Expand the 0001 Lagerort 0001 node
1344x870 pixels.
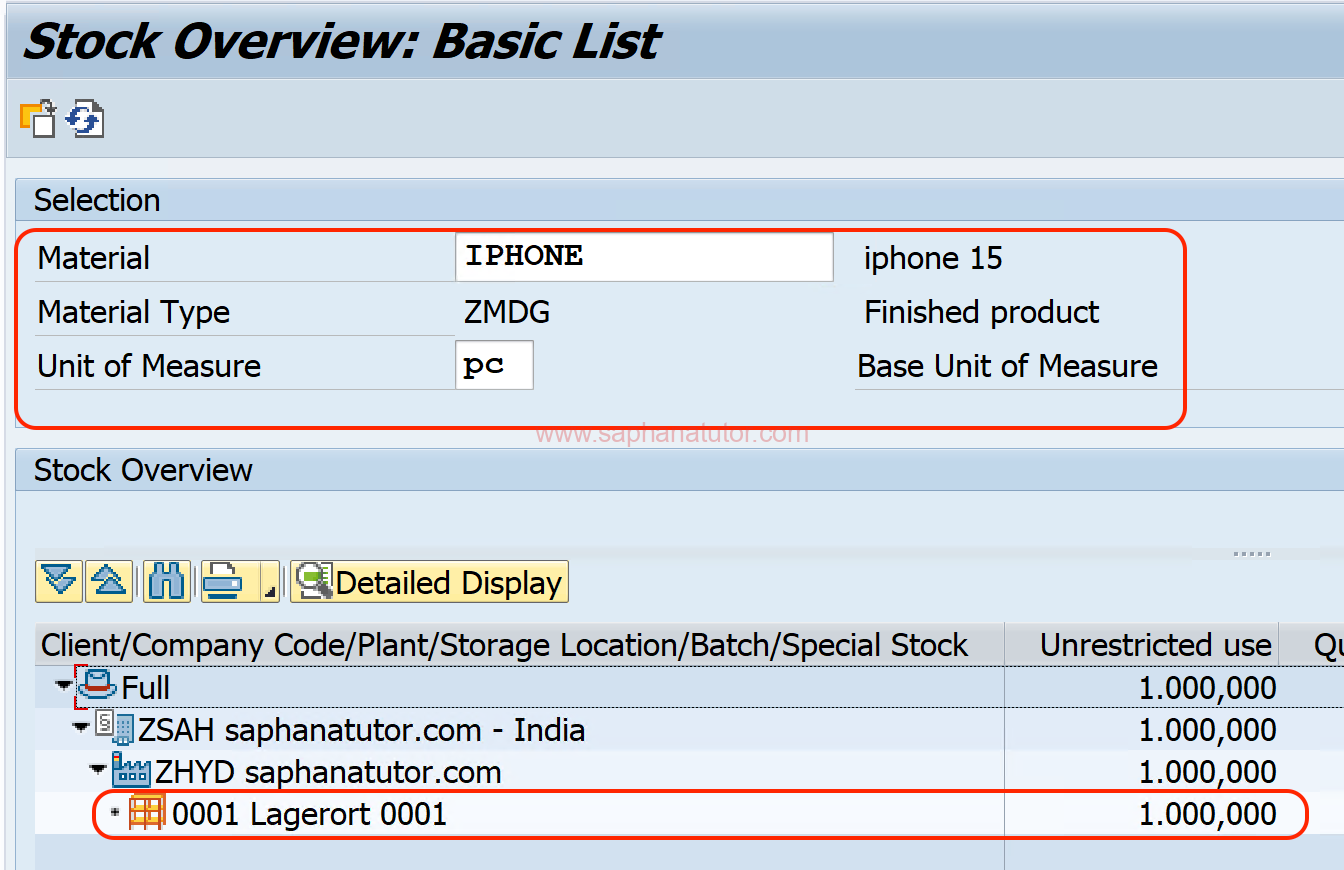pyautogui.click(x=114, y=813)
